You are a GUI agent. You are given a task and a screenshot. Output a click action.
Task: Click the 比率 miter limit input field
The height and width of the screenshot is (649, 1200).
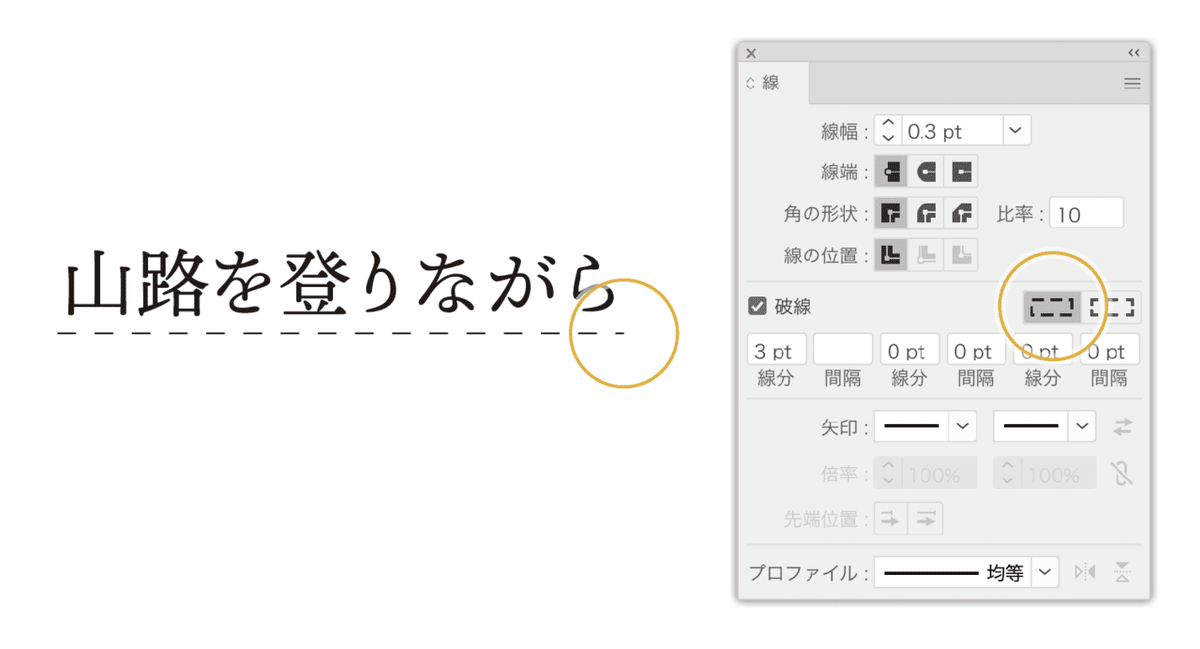click(x=1087, y=212)
